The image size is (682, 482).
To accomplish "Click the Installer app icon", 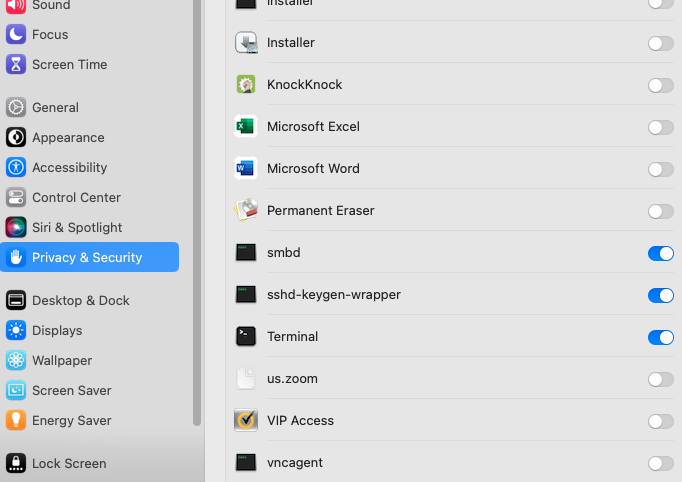I will (x=246, y=43).
